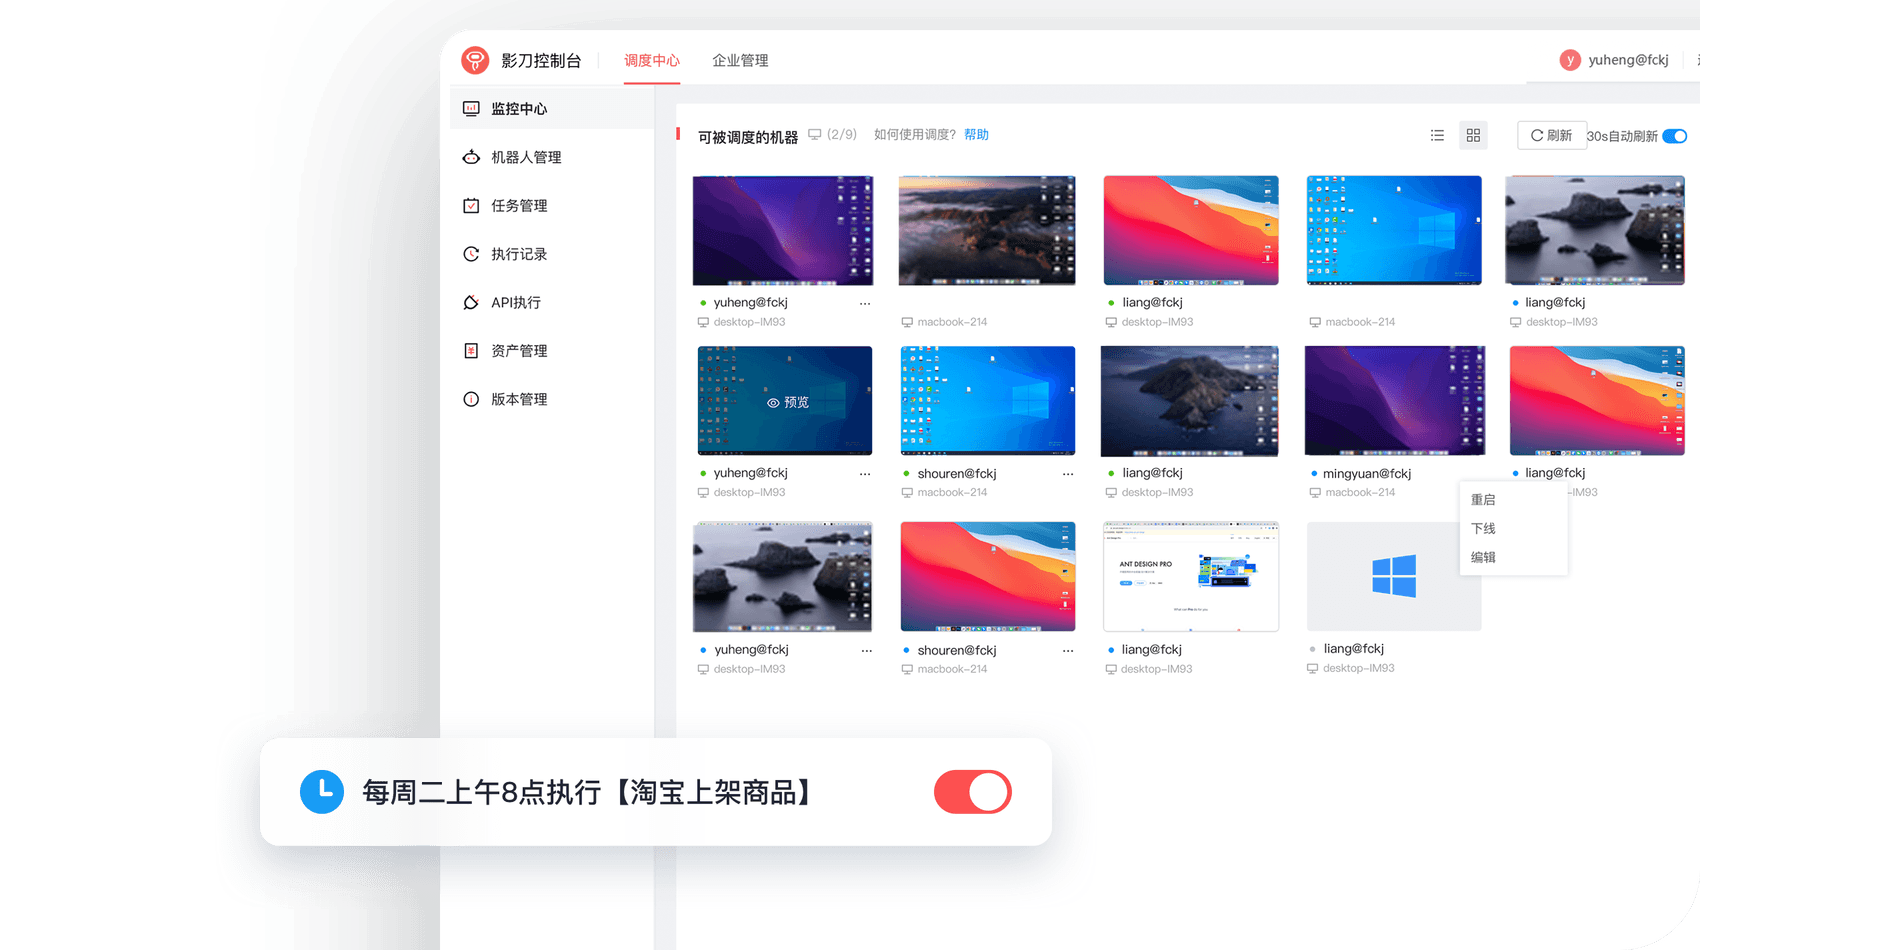The height and width of the screenshot is (950, 1900).
Task: Open more options for third-row yuheng@fckj machine
Action: point(866,650)
